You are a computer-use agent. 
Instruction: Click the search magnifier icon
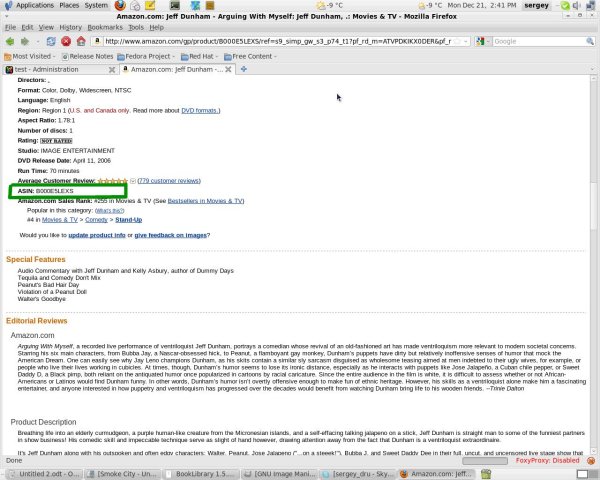tap(590, 41)
